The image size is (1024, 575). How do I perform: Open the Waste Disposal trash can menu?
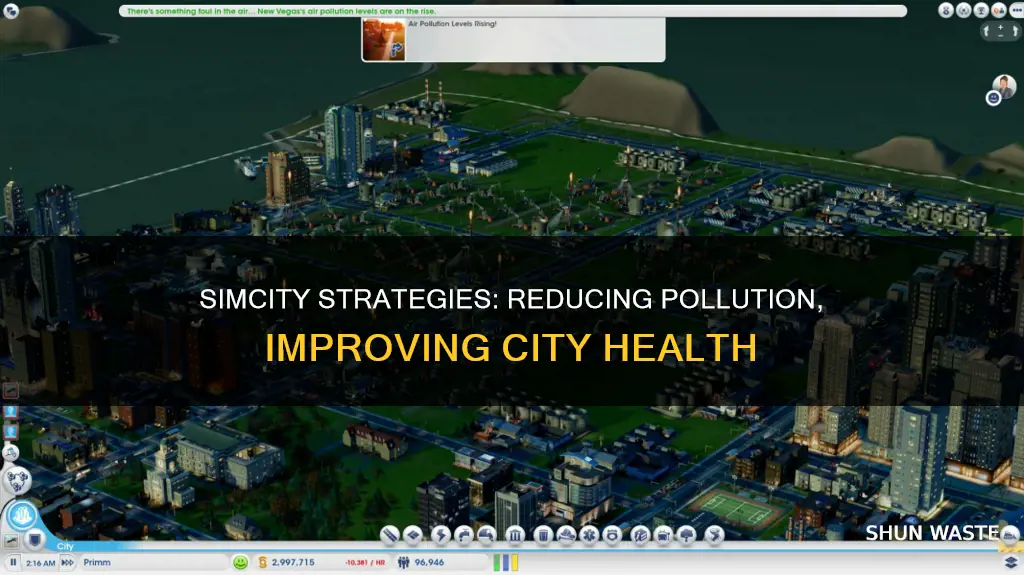tap(543, 535)
